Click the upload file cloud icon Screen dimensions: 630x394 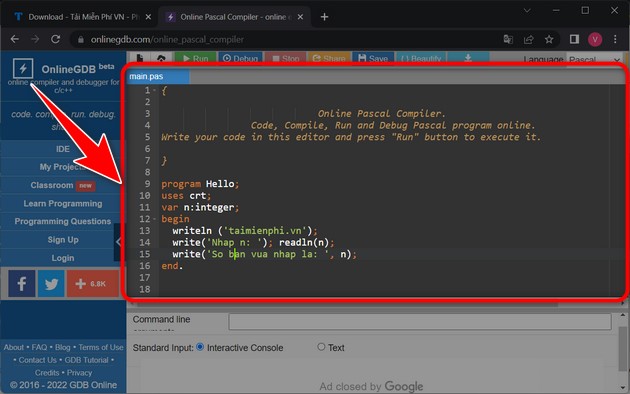[161, 59]
